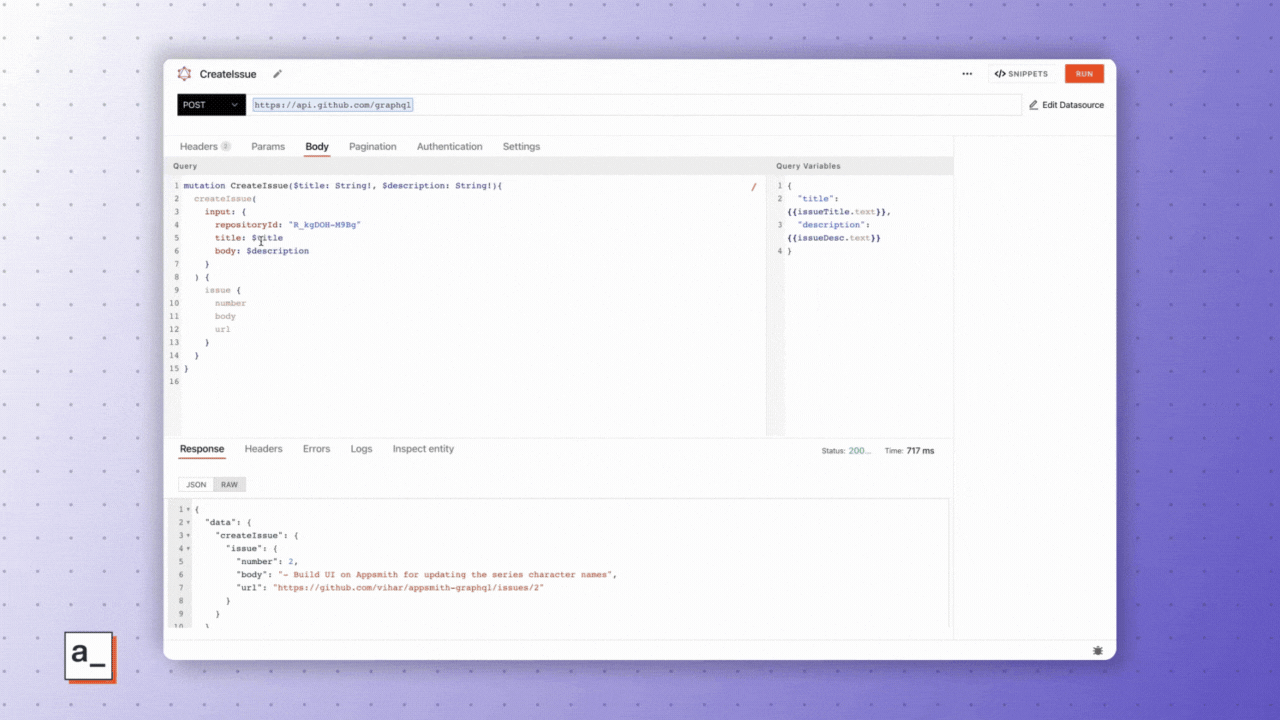Select the Body tab
1280x720 pixels.
(x=317, y=147)
